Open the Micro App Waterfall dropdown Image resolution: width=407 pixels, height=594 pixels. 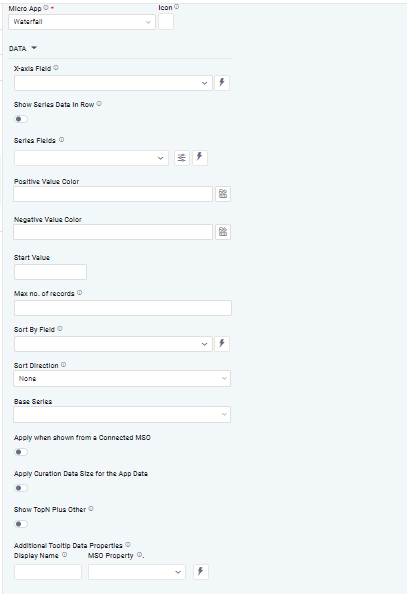pos(82,22)
